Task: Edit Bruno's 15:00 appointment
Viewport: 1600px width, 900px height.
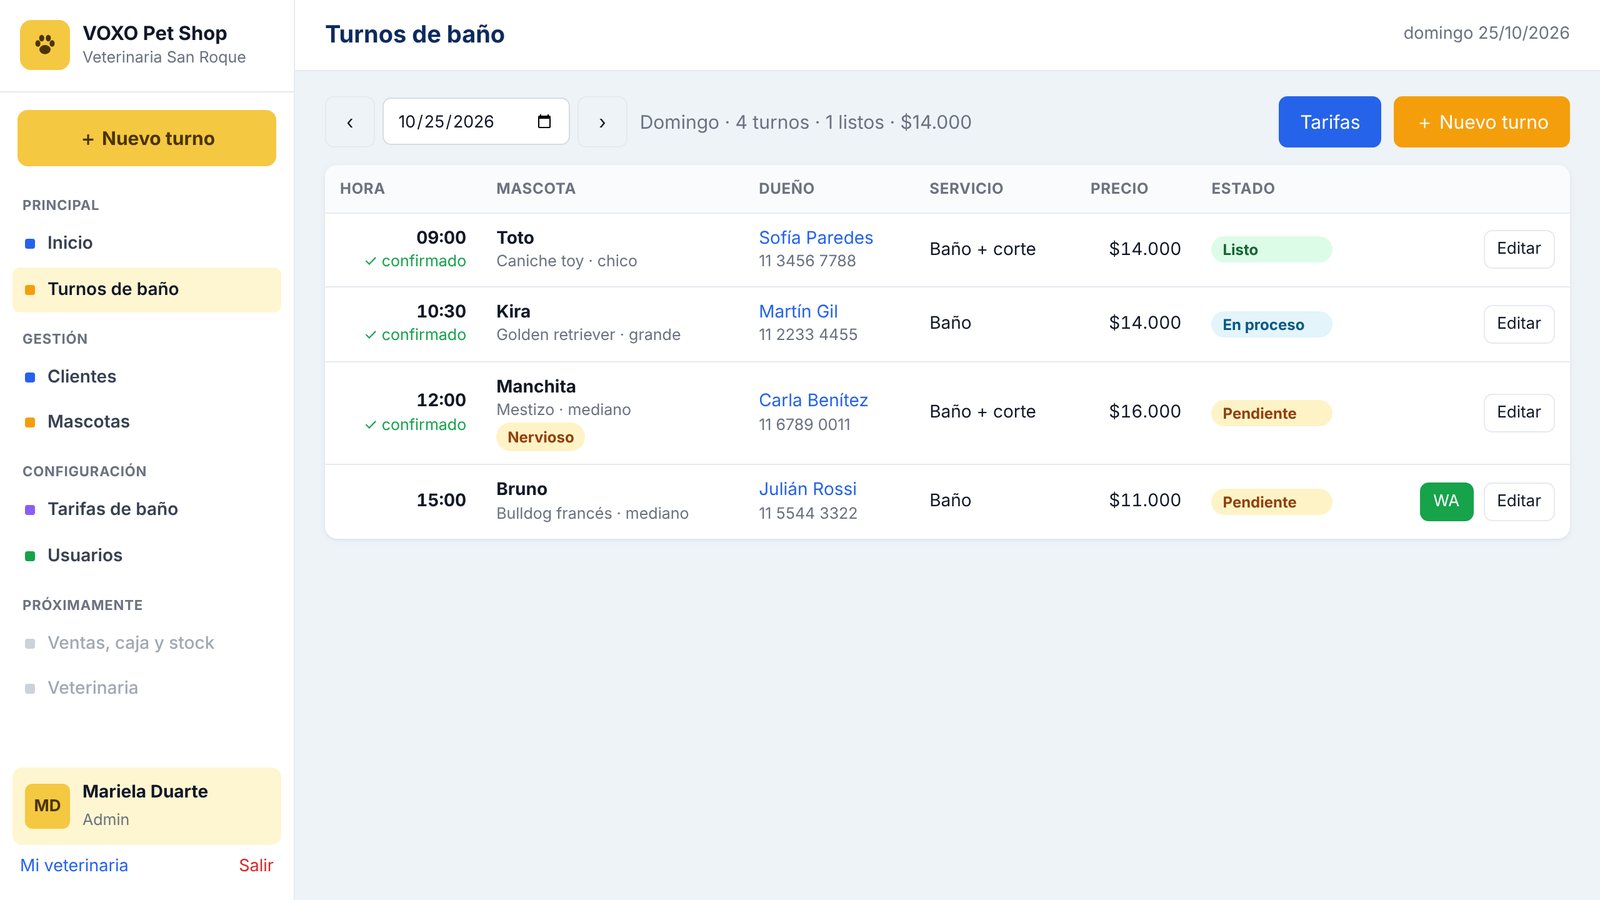Action: [1518, 501]
